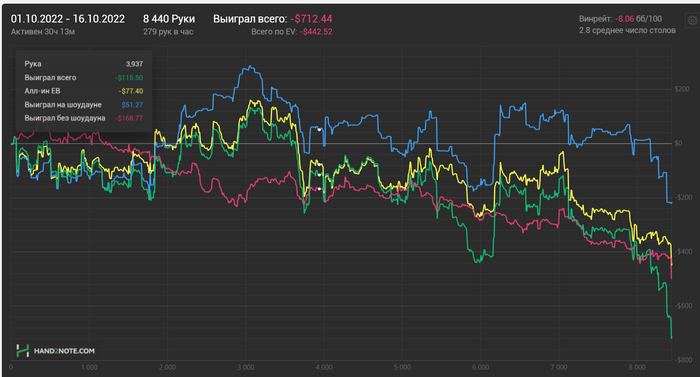Screen dimensions: 700x377
Task: Click the Hand2Note logo icon
Action: pyautogui.click(x=22, y=351)
